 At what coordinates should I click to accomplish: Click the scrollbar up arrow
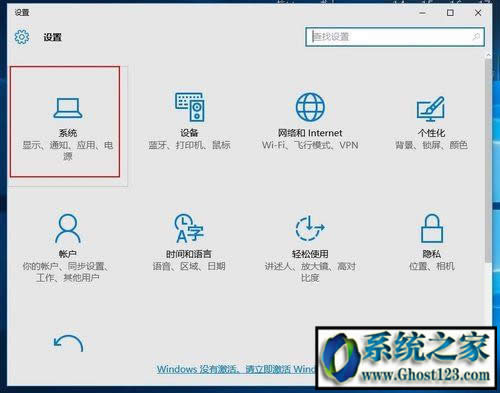(489, 55)
